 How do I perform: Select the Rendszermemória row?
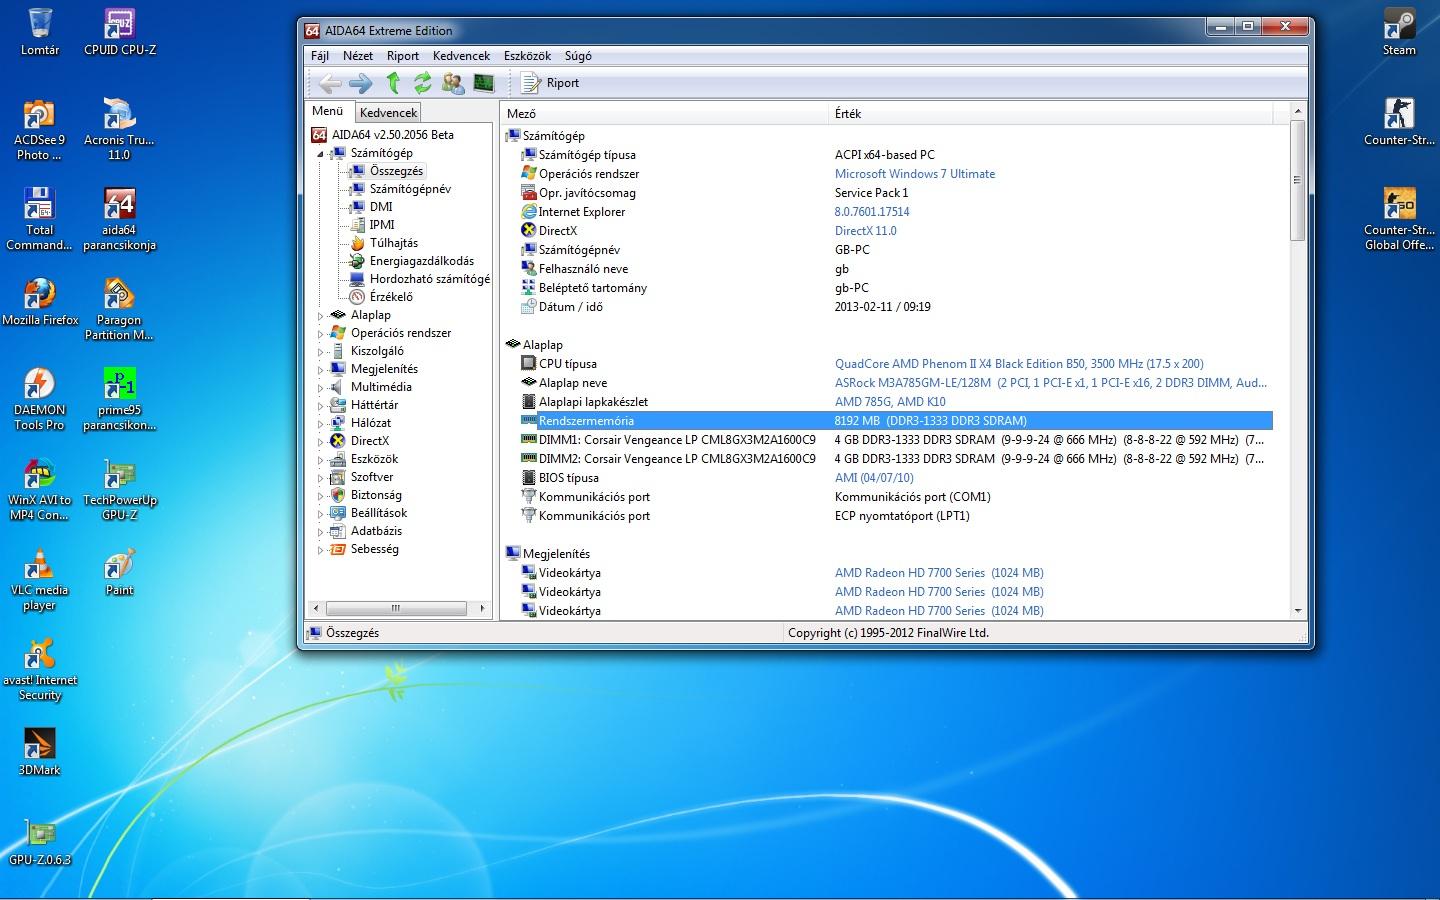(x=896, y=421)
